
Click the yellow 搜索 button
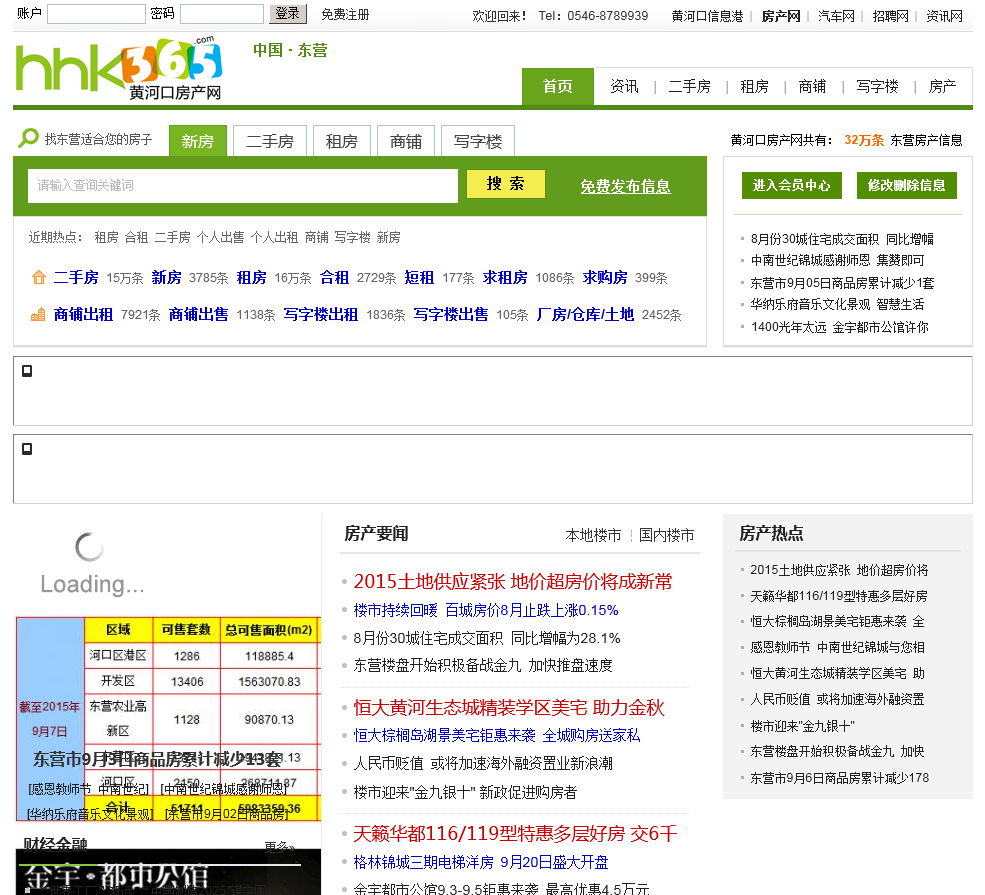(x=506, y=184)
